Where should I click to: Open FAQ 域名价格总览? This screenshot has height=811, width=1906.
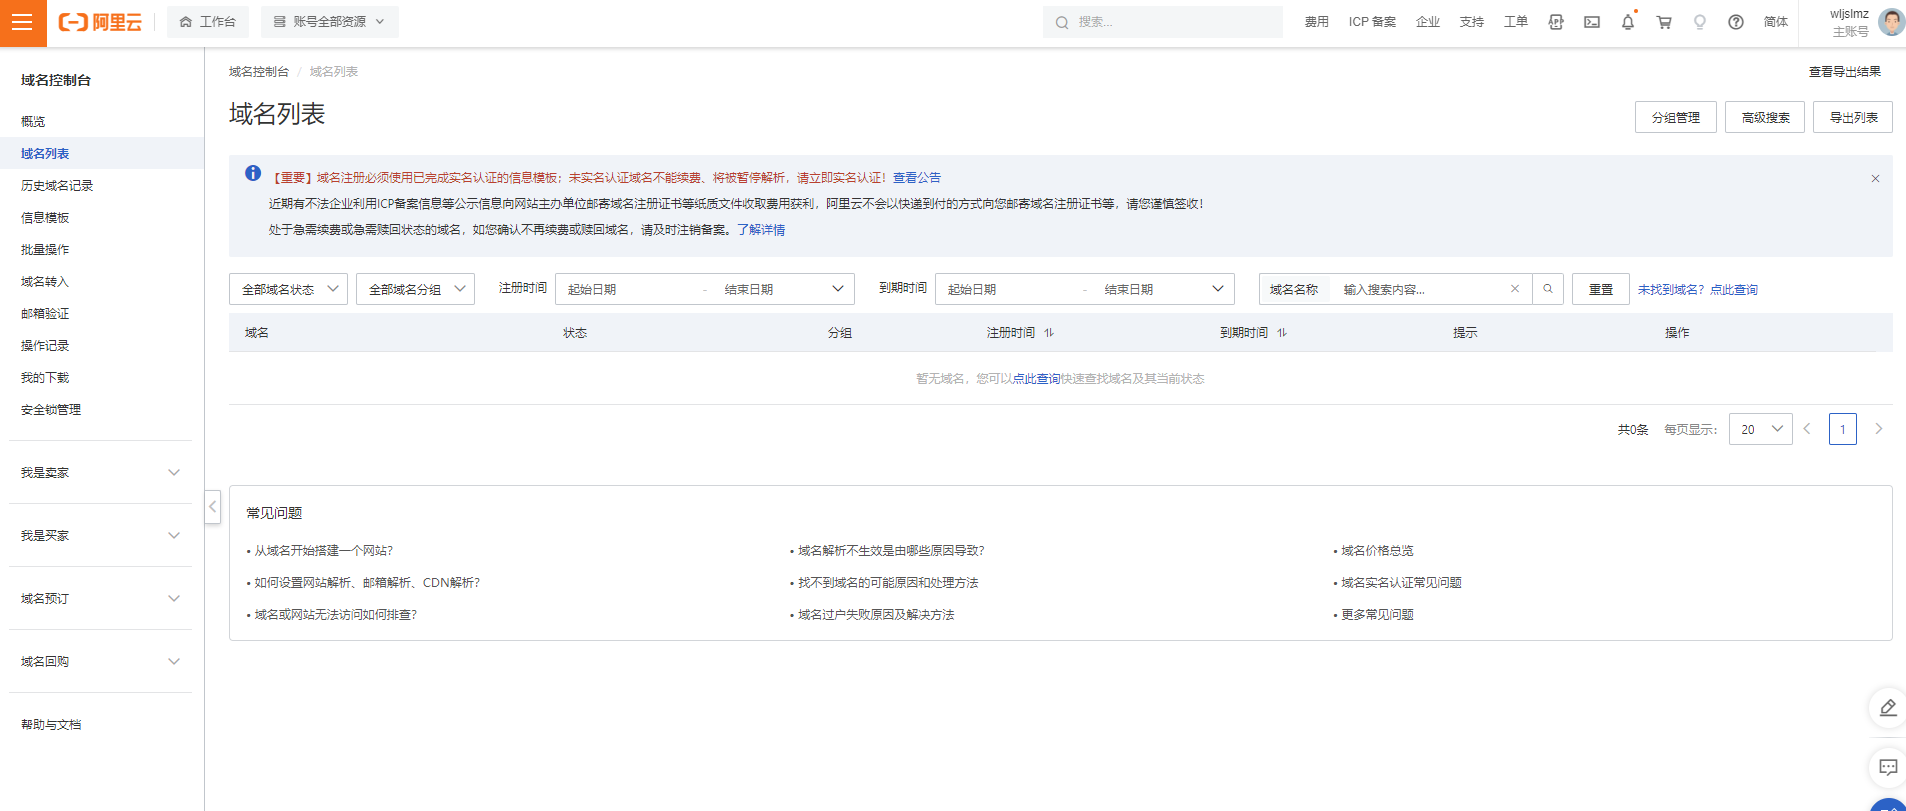[1377, 550]
